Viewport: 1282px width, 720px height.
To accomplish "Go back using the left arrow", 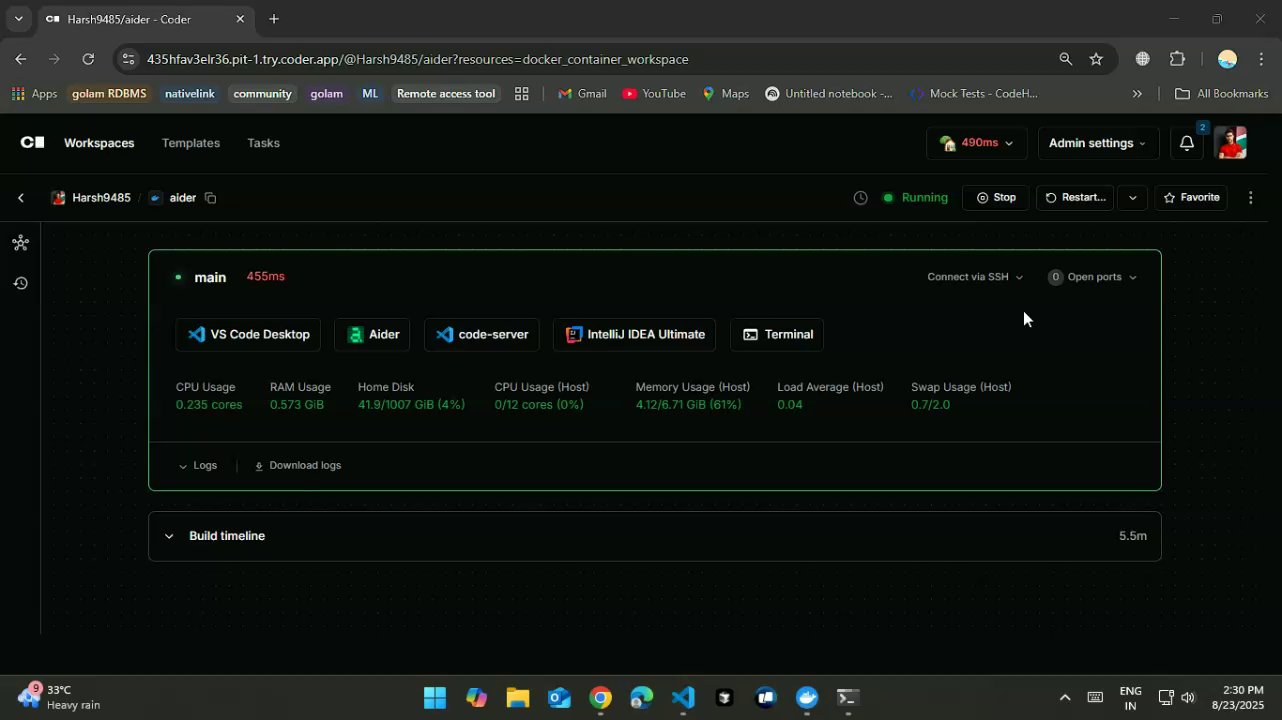I will [x=20, y=198].
